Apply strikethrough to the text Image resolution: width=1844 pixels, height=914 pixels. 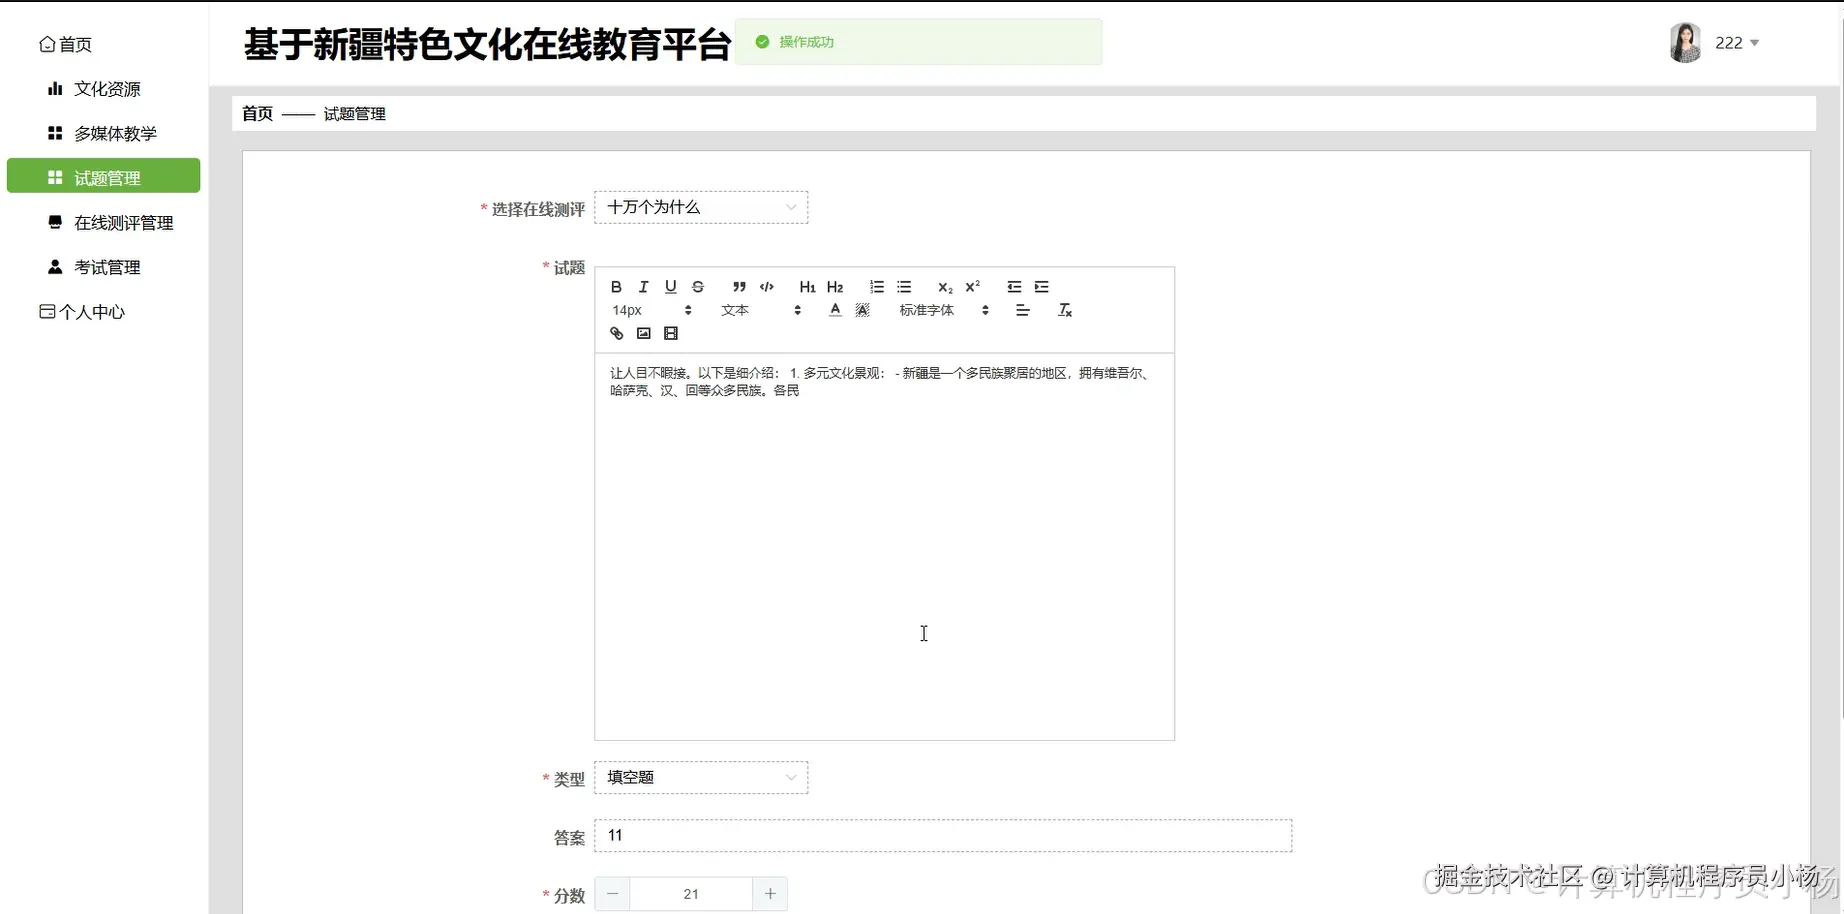pos(697,287)
